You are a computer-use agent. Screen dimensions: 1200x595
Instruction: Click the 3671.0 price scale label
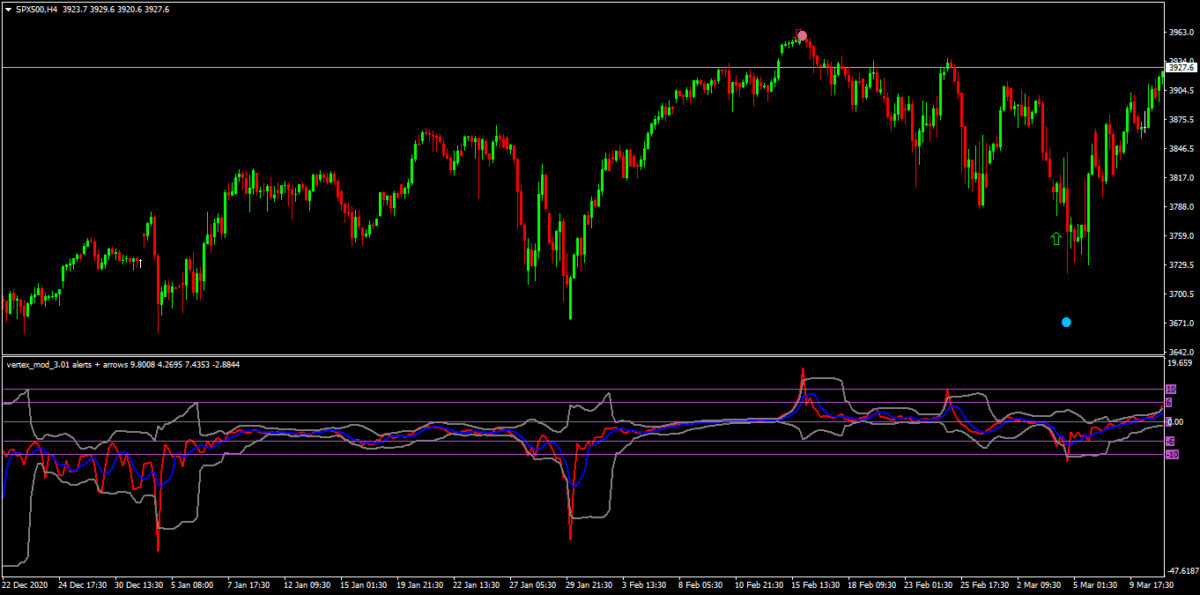pos(1182,323)
